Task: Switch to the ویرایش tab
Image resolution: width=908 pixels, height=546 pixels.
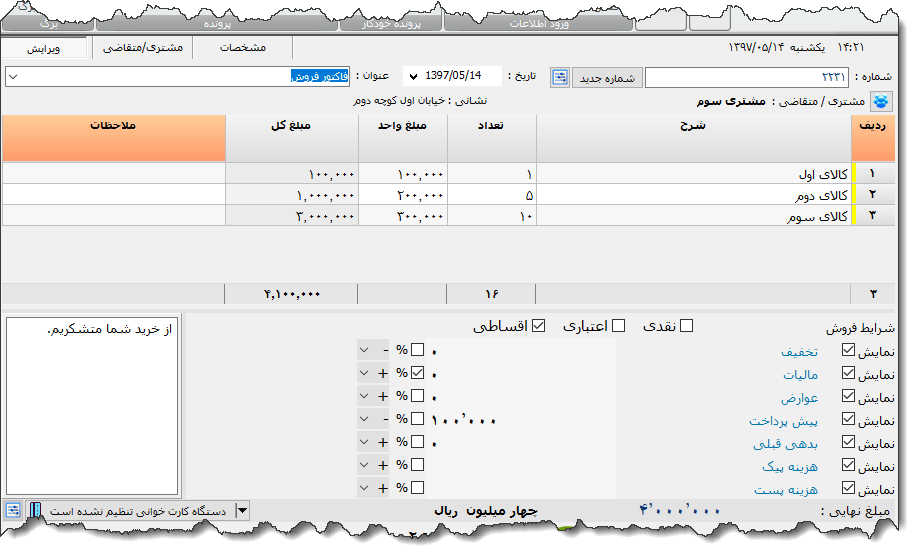Action: (x=45, y=47)
